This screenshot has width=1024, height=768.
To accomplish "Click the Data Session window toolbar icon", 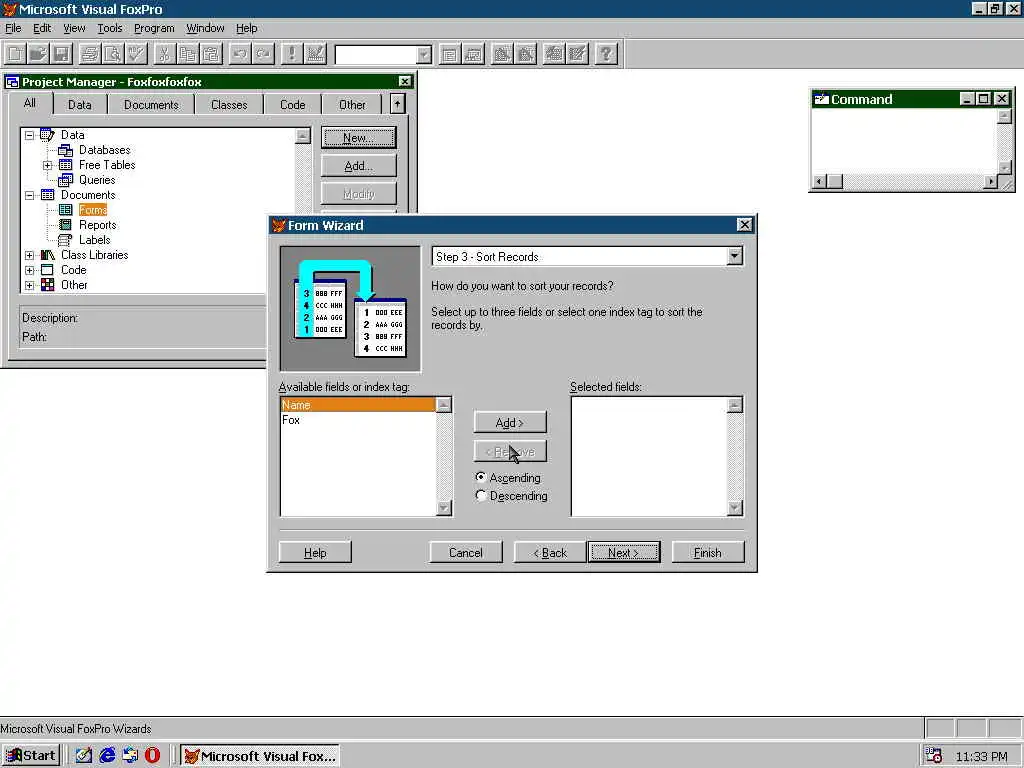I will [x=473, y=54].
